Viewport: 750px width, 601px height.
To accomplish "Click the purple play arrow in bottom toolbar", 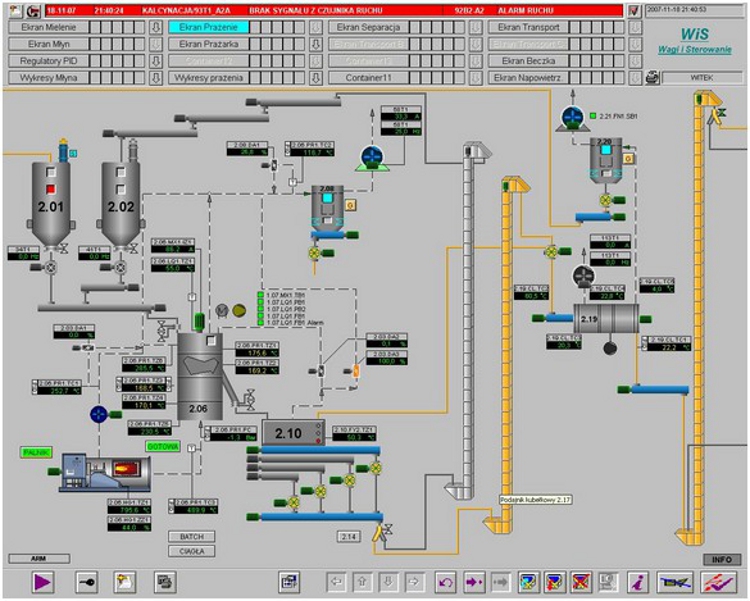I will point(42,582).
